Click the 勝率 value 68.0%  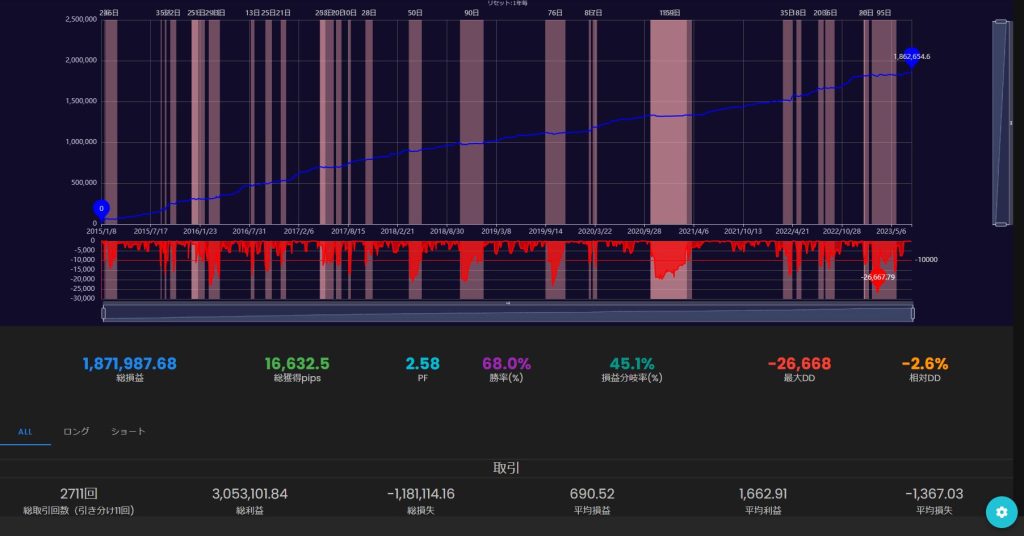click(x=506, y=364)
